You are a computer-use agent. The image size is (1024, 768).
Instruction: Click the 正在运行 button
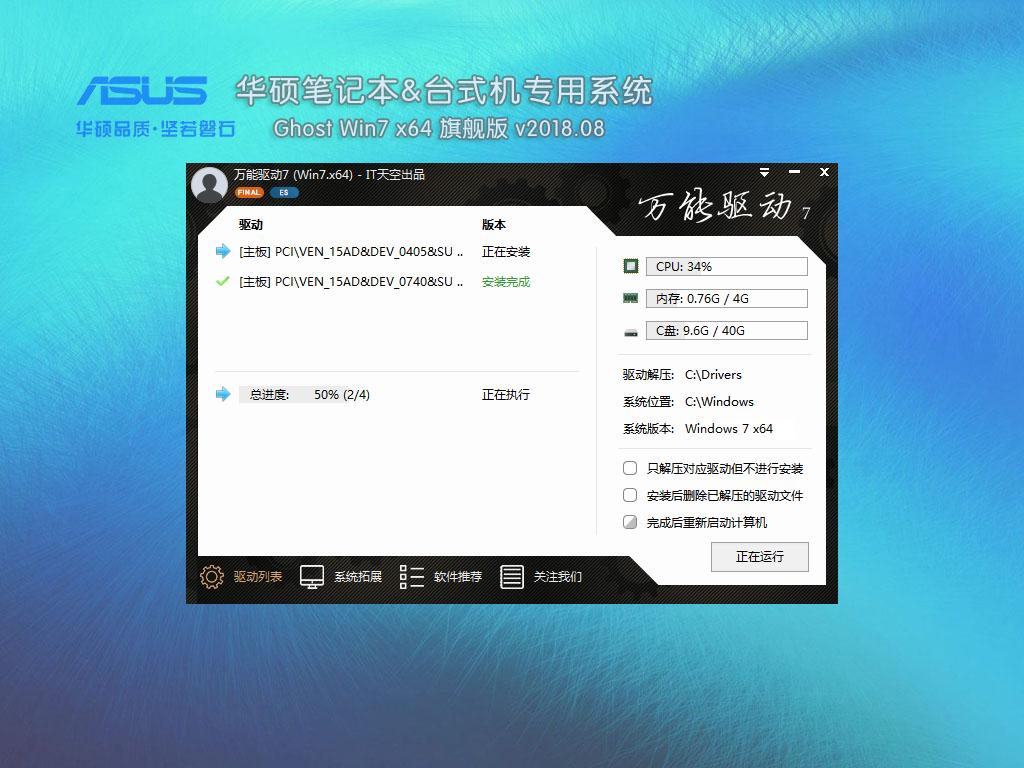(760, 556)
